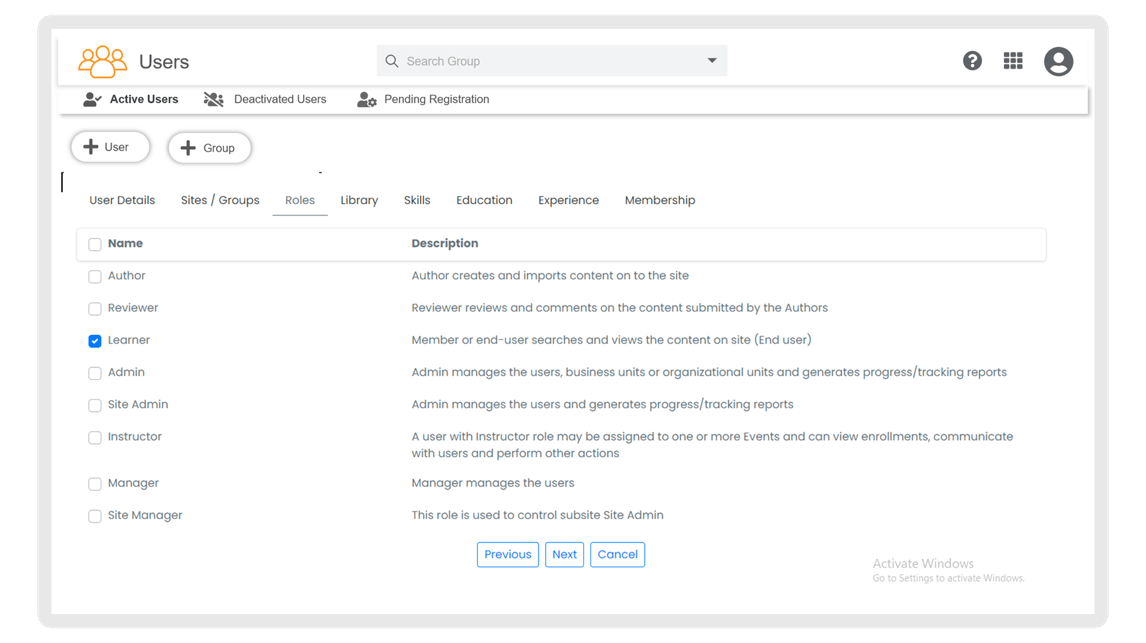This screenshot has width=1146, height=643.
Task: Open the apps grid menu icon
Action: point(1013,61)
